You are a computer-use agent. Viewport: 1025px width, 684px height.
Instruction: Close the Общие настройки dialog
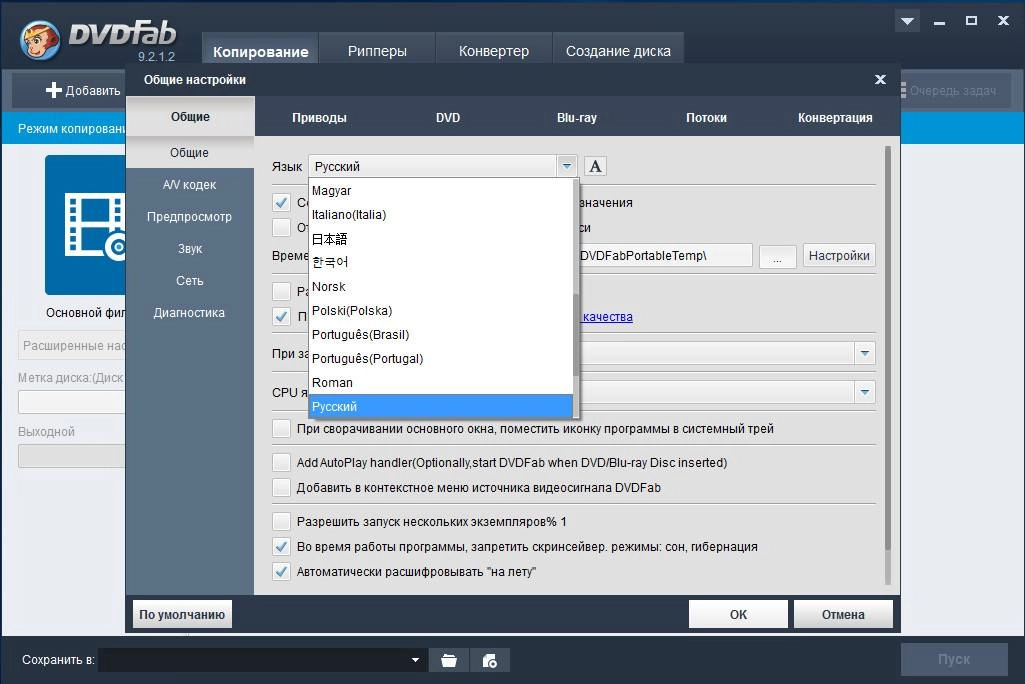tap(881, 79)
